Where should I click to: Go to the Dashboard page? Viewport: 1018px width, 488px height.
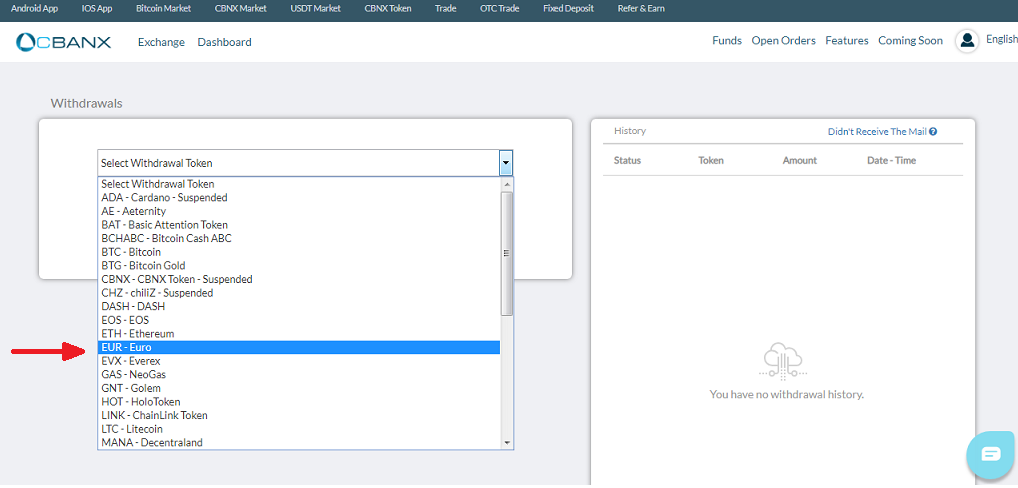pyautogui.click(x=225, y=42)
